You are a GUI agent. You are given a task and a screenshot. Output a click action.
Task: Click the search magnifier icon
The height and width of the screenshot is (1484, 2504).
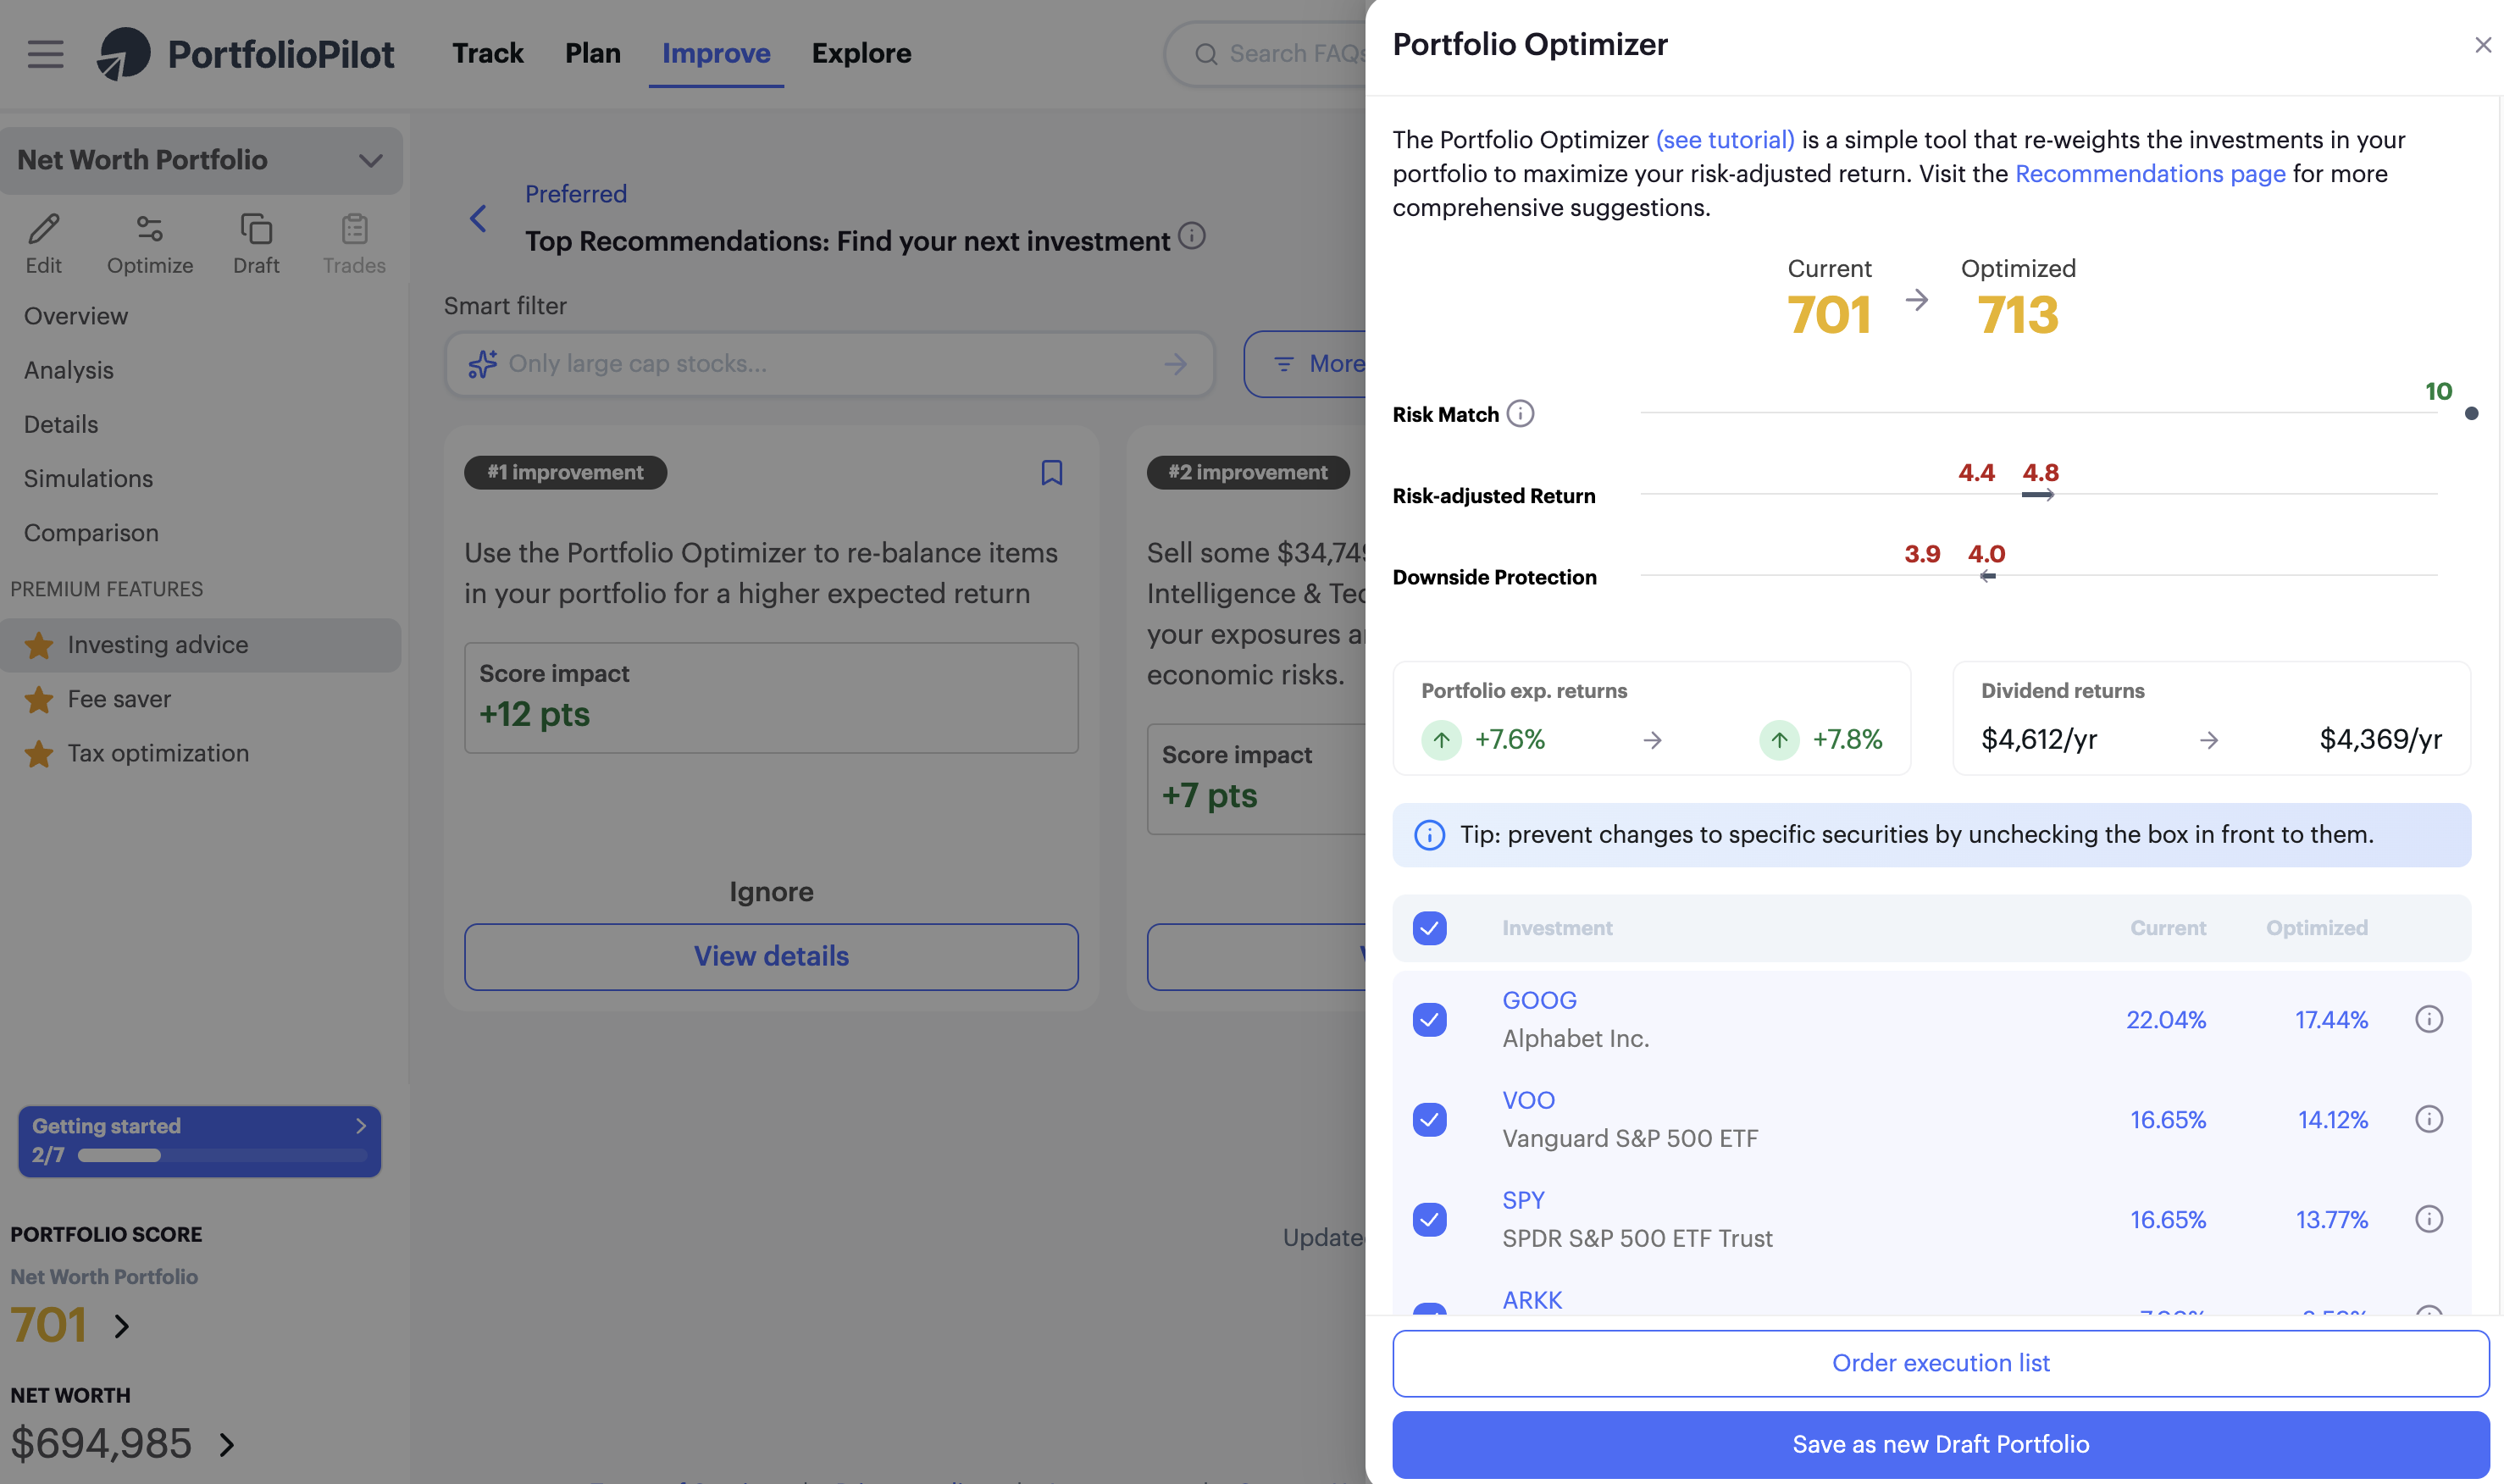(1206, 54)
